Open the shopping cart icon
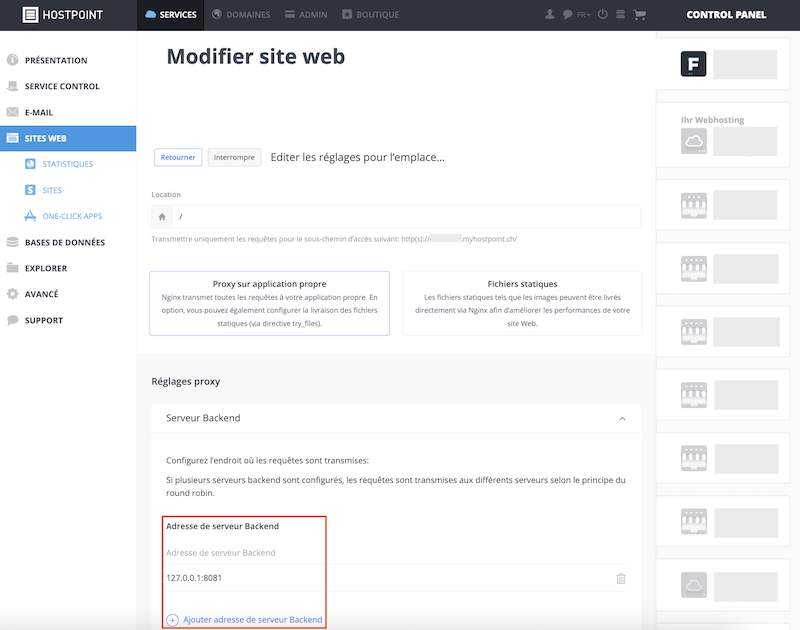This screenshot has width=800, height=630. pos(639,15)
